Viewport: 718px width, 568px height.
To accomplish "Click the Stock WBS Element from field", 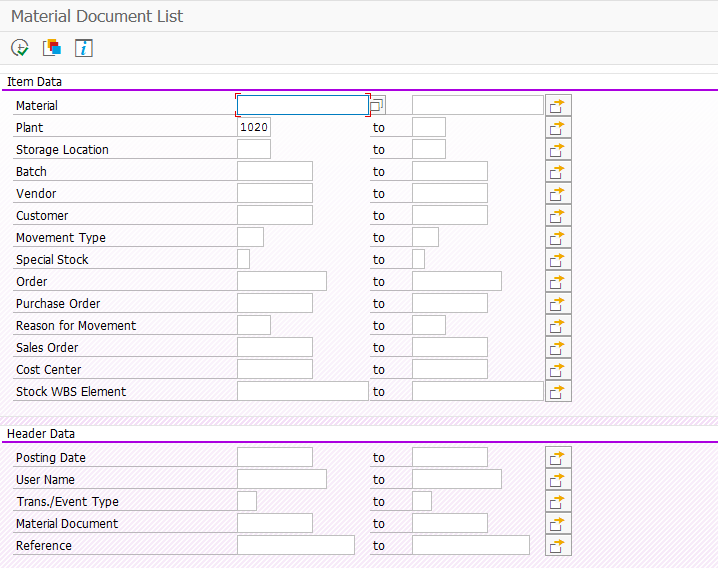I will [x=303, y=391].
